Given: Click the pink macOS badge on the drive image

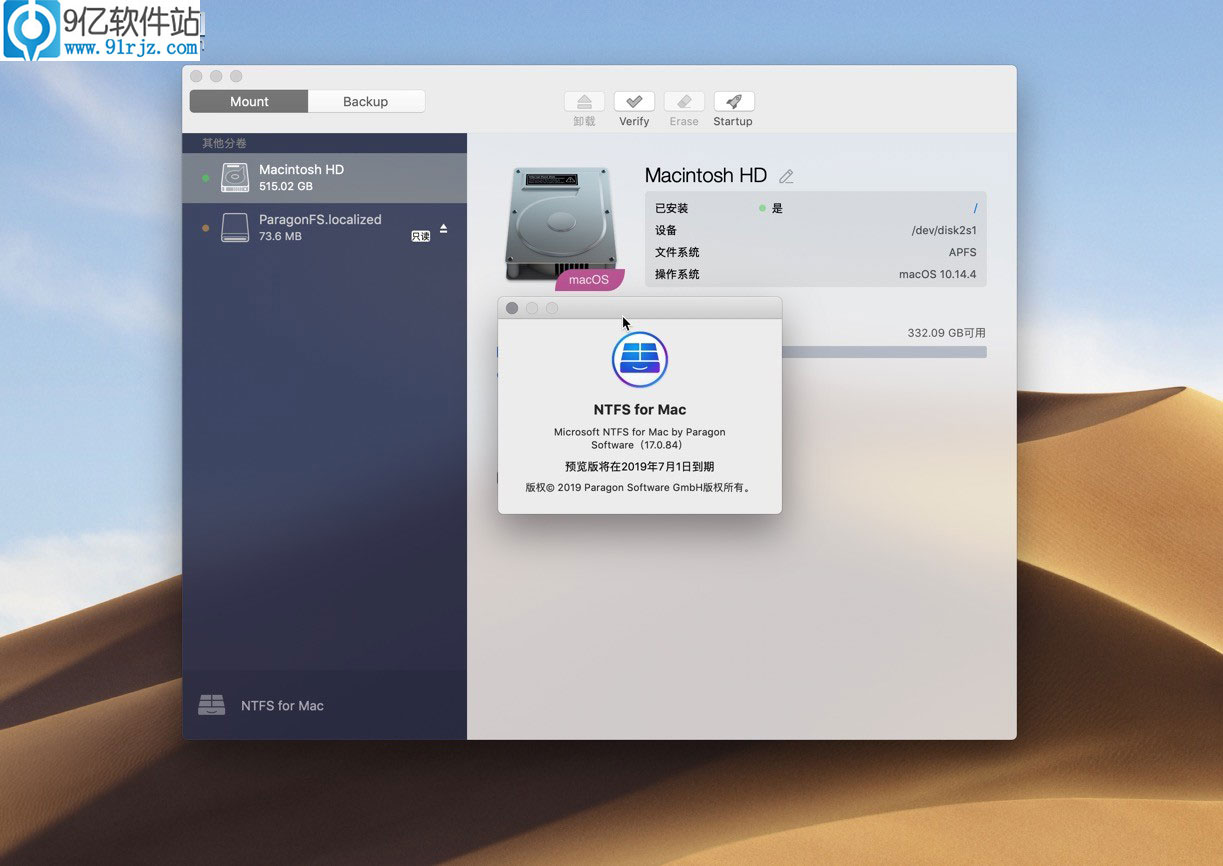Looking at the screenshot, I should pos(588,279).
